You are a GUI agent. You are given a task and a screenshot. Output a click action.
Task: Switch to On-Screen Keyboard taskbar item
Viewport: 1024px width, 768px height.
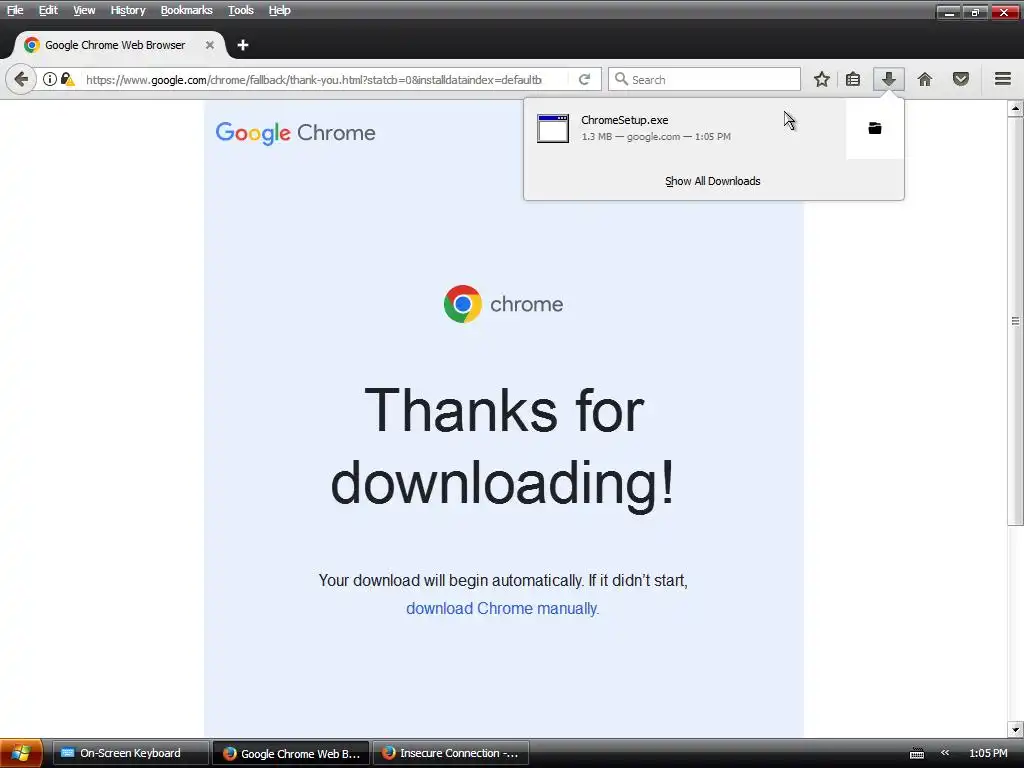point(130,753)
